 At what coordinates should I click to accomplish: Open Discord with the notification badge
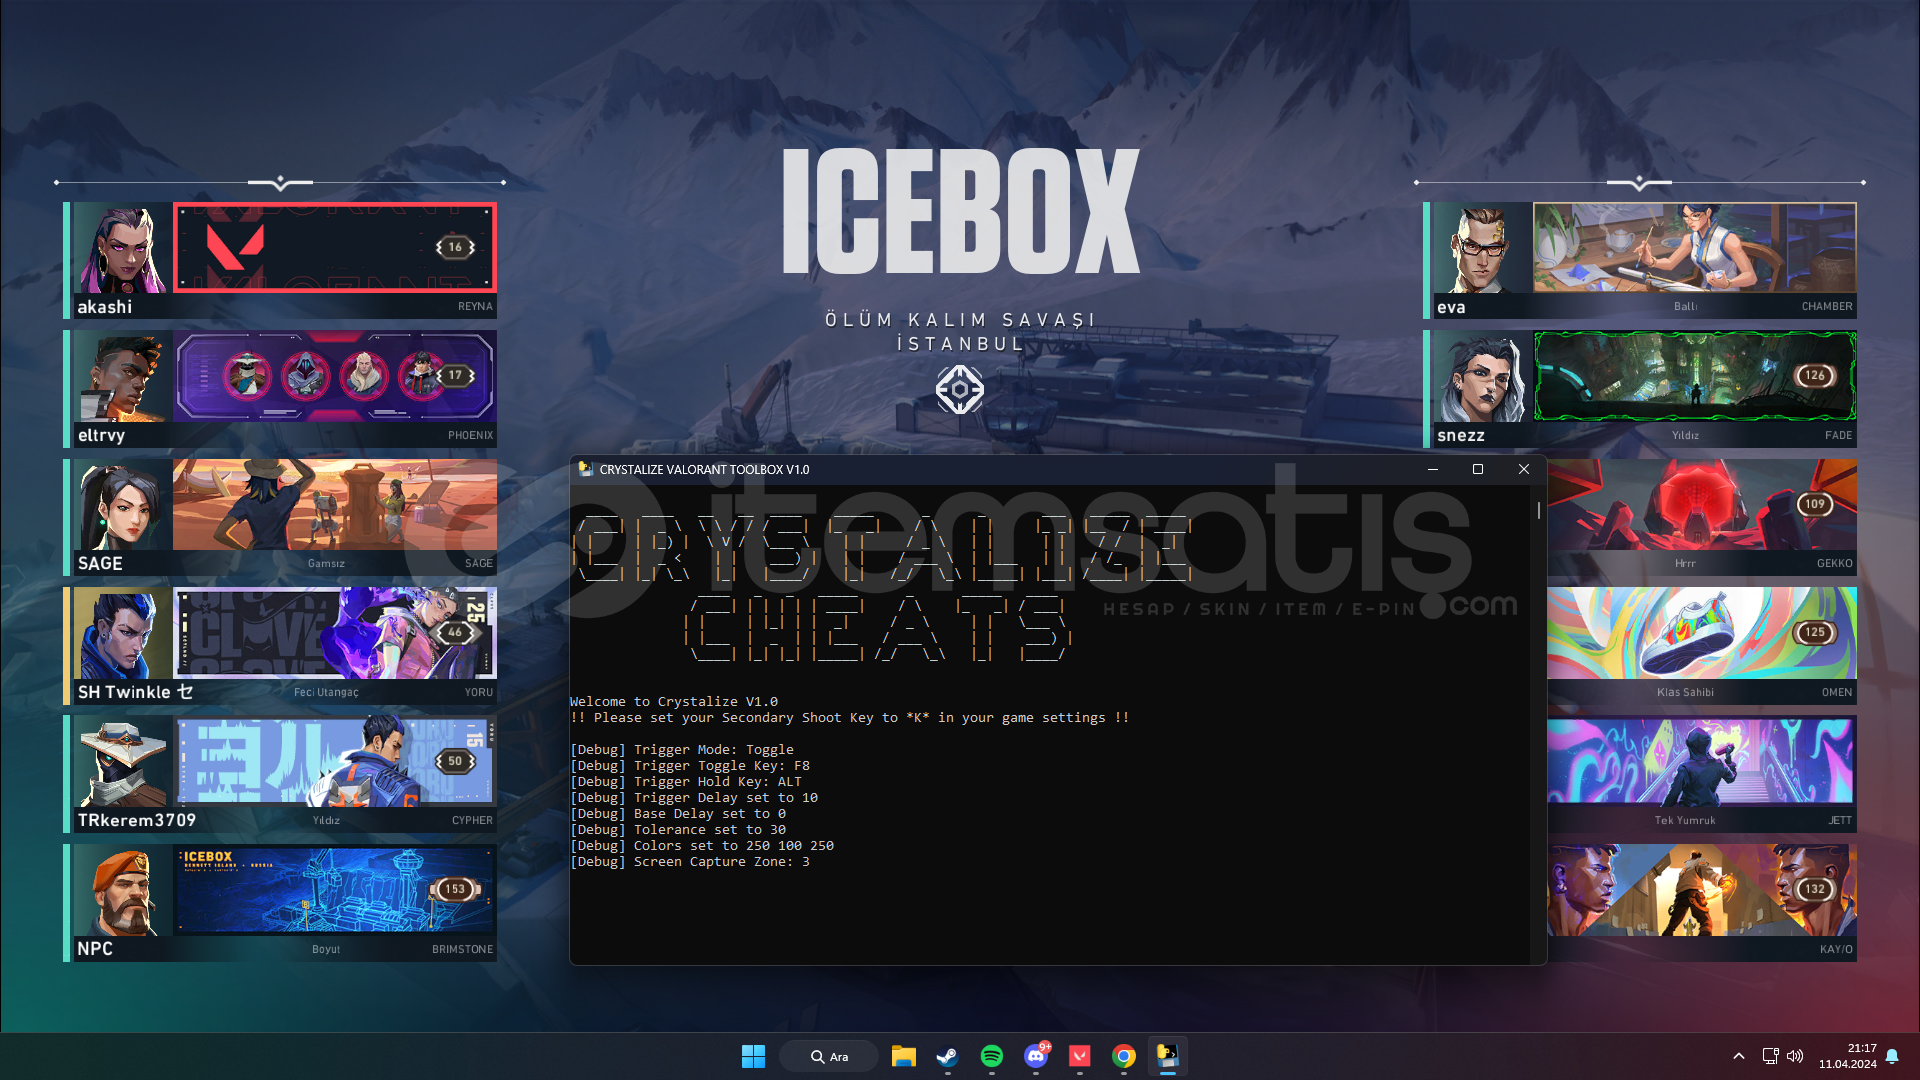[x=1036, y=1056]
